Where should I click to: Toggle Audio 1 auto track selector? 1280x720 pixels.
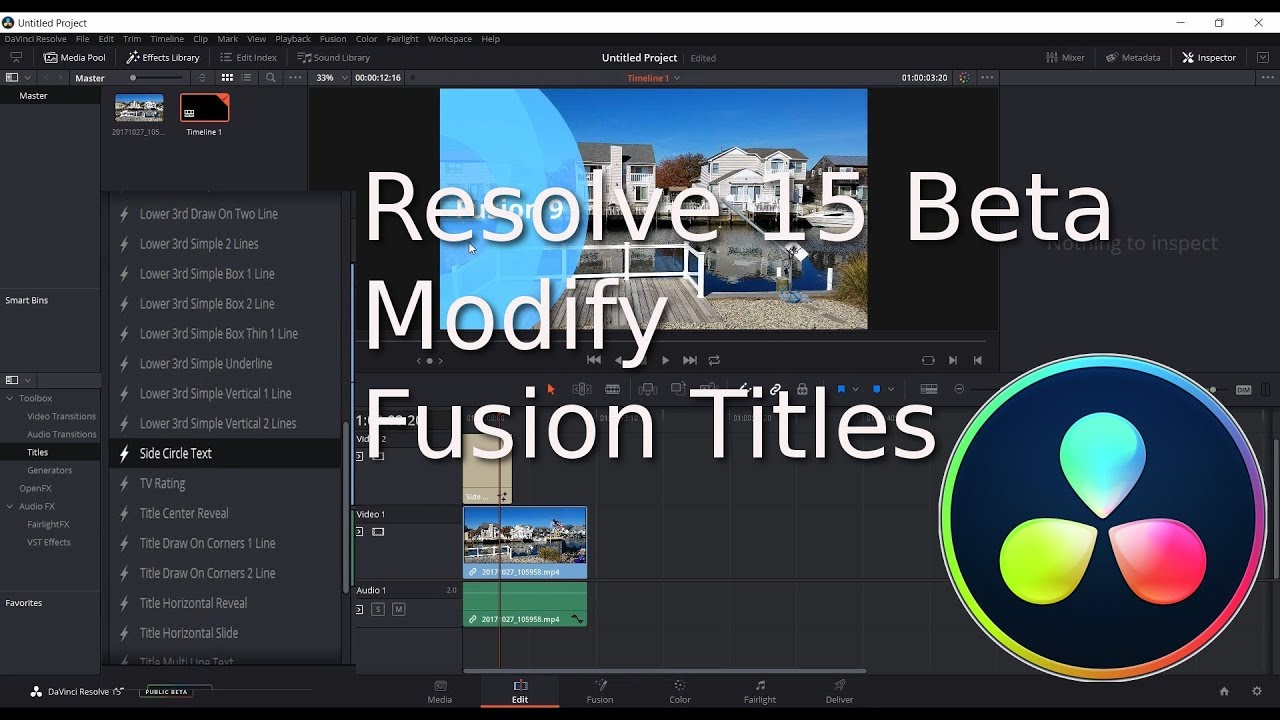(x=360, y=609)
